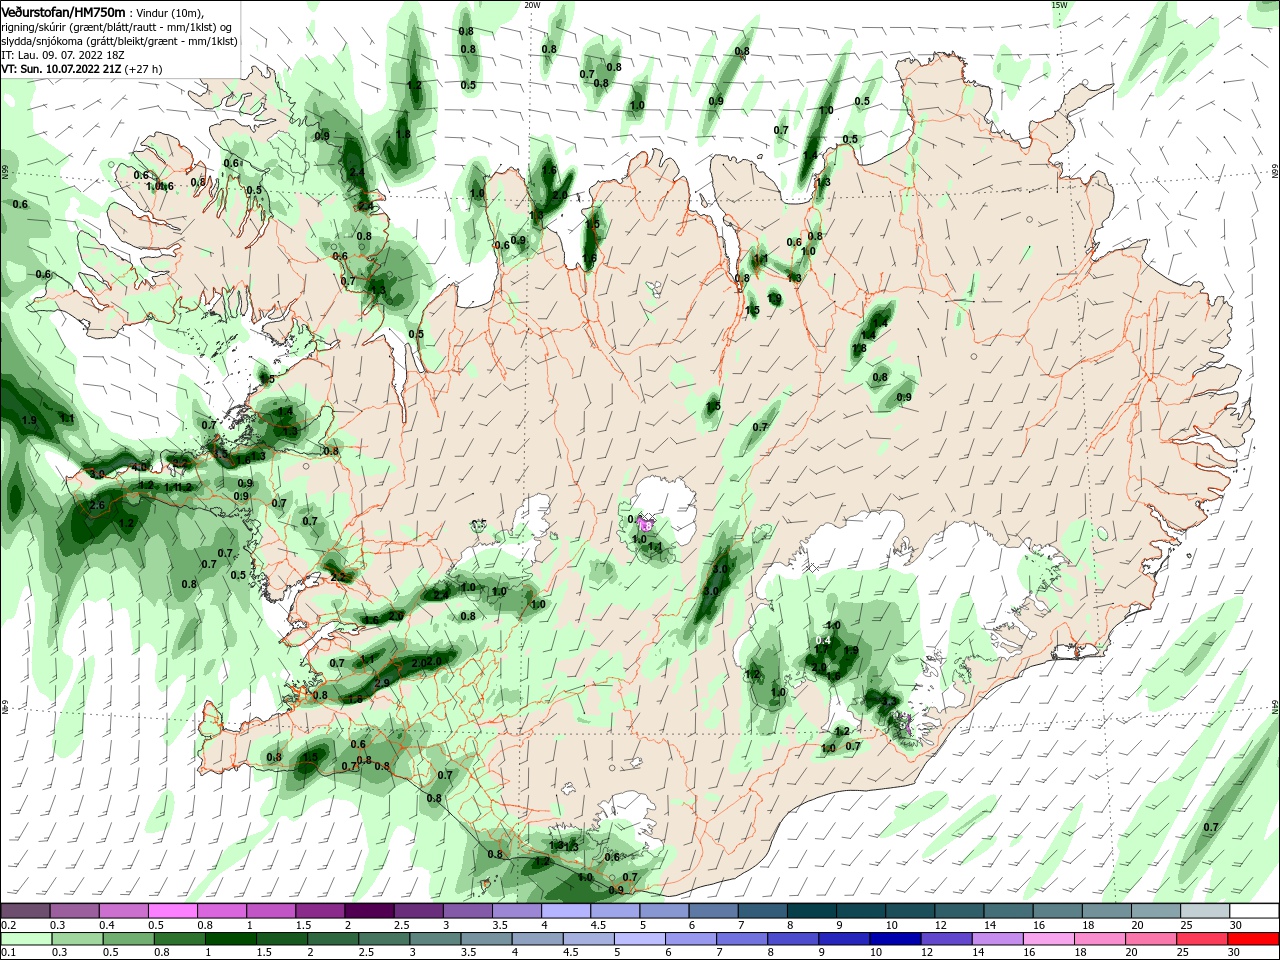
Task: Click rain legend swatch beginning at 20
Action: [1149, 939]
